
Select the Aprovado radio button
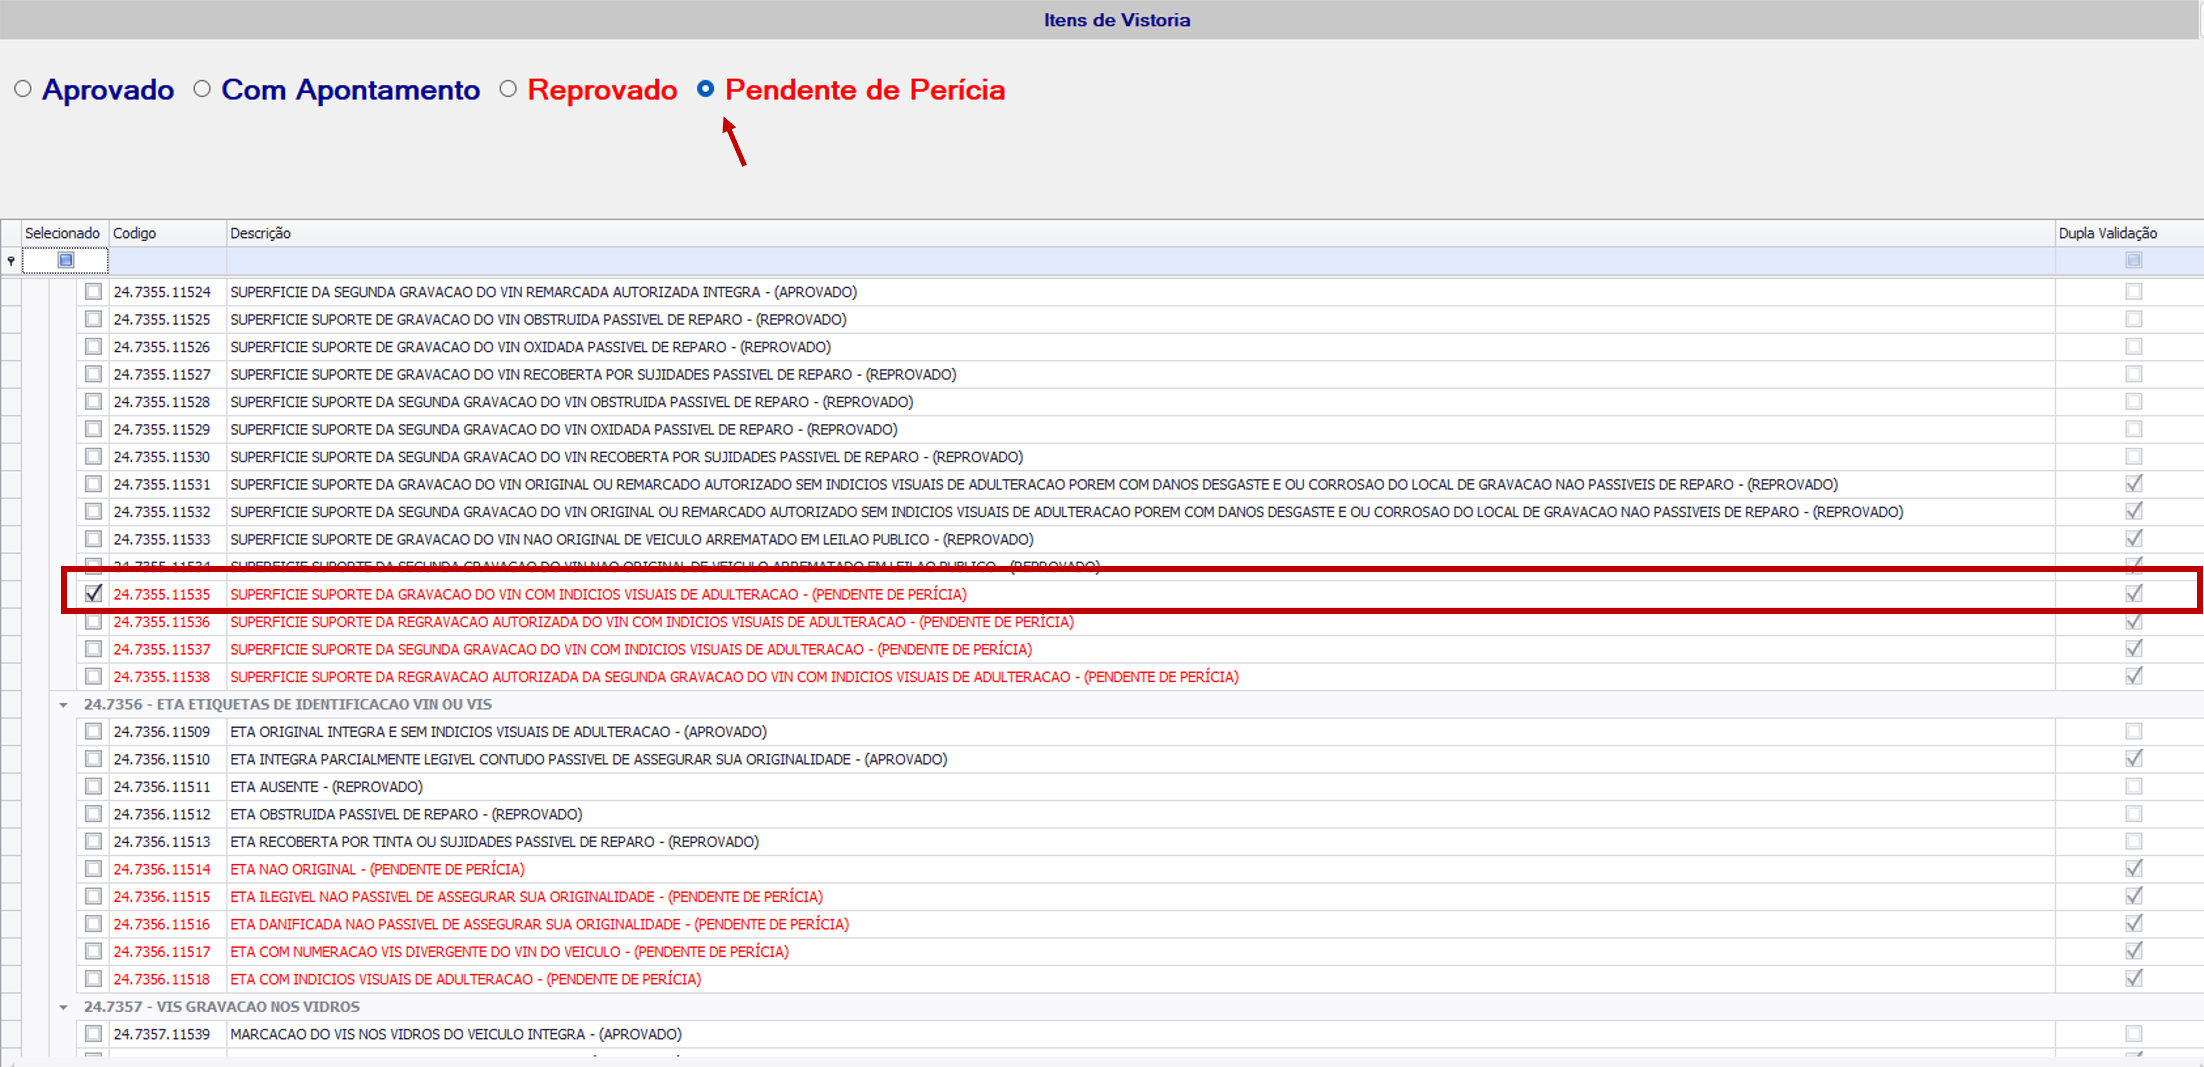coord(23,89)
